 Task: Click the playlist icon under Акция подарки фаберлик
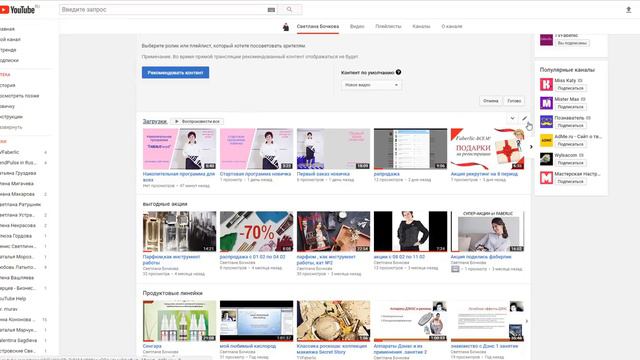(x=455, y=269)
